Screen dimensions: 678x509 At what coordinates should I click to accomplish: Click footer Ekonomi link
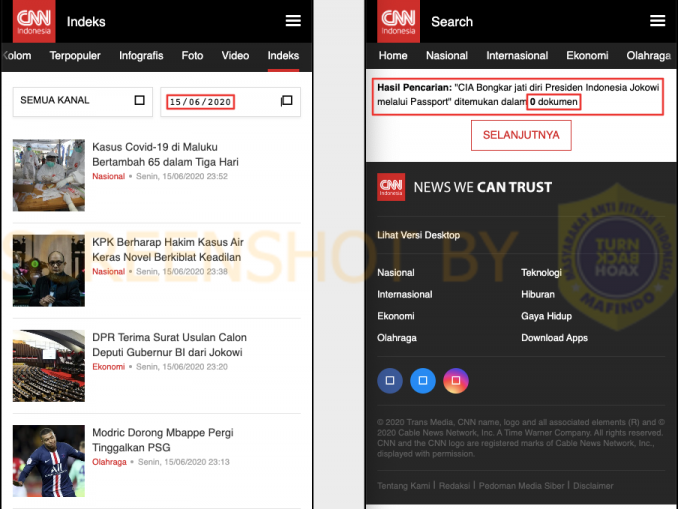tap(396, 316)
